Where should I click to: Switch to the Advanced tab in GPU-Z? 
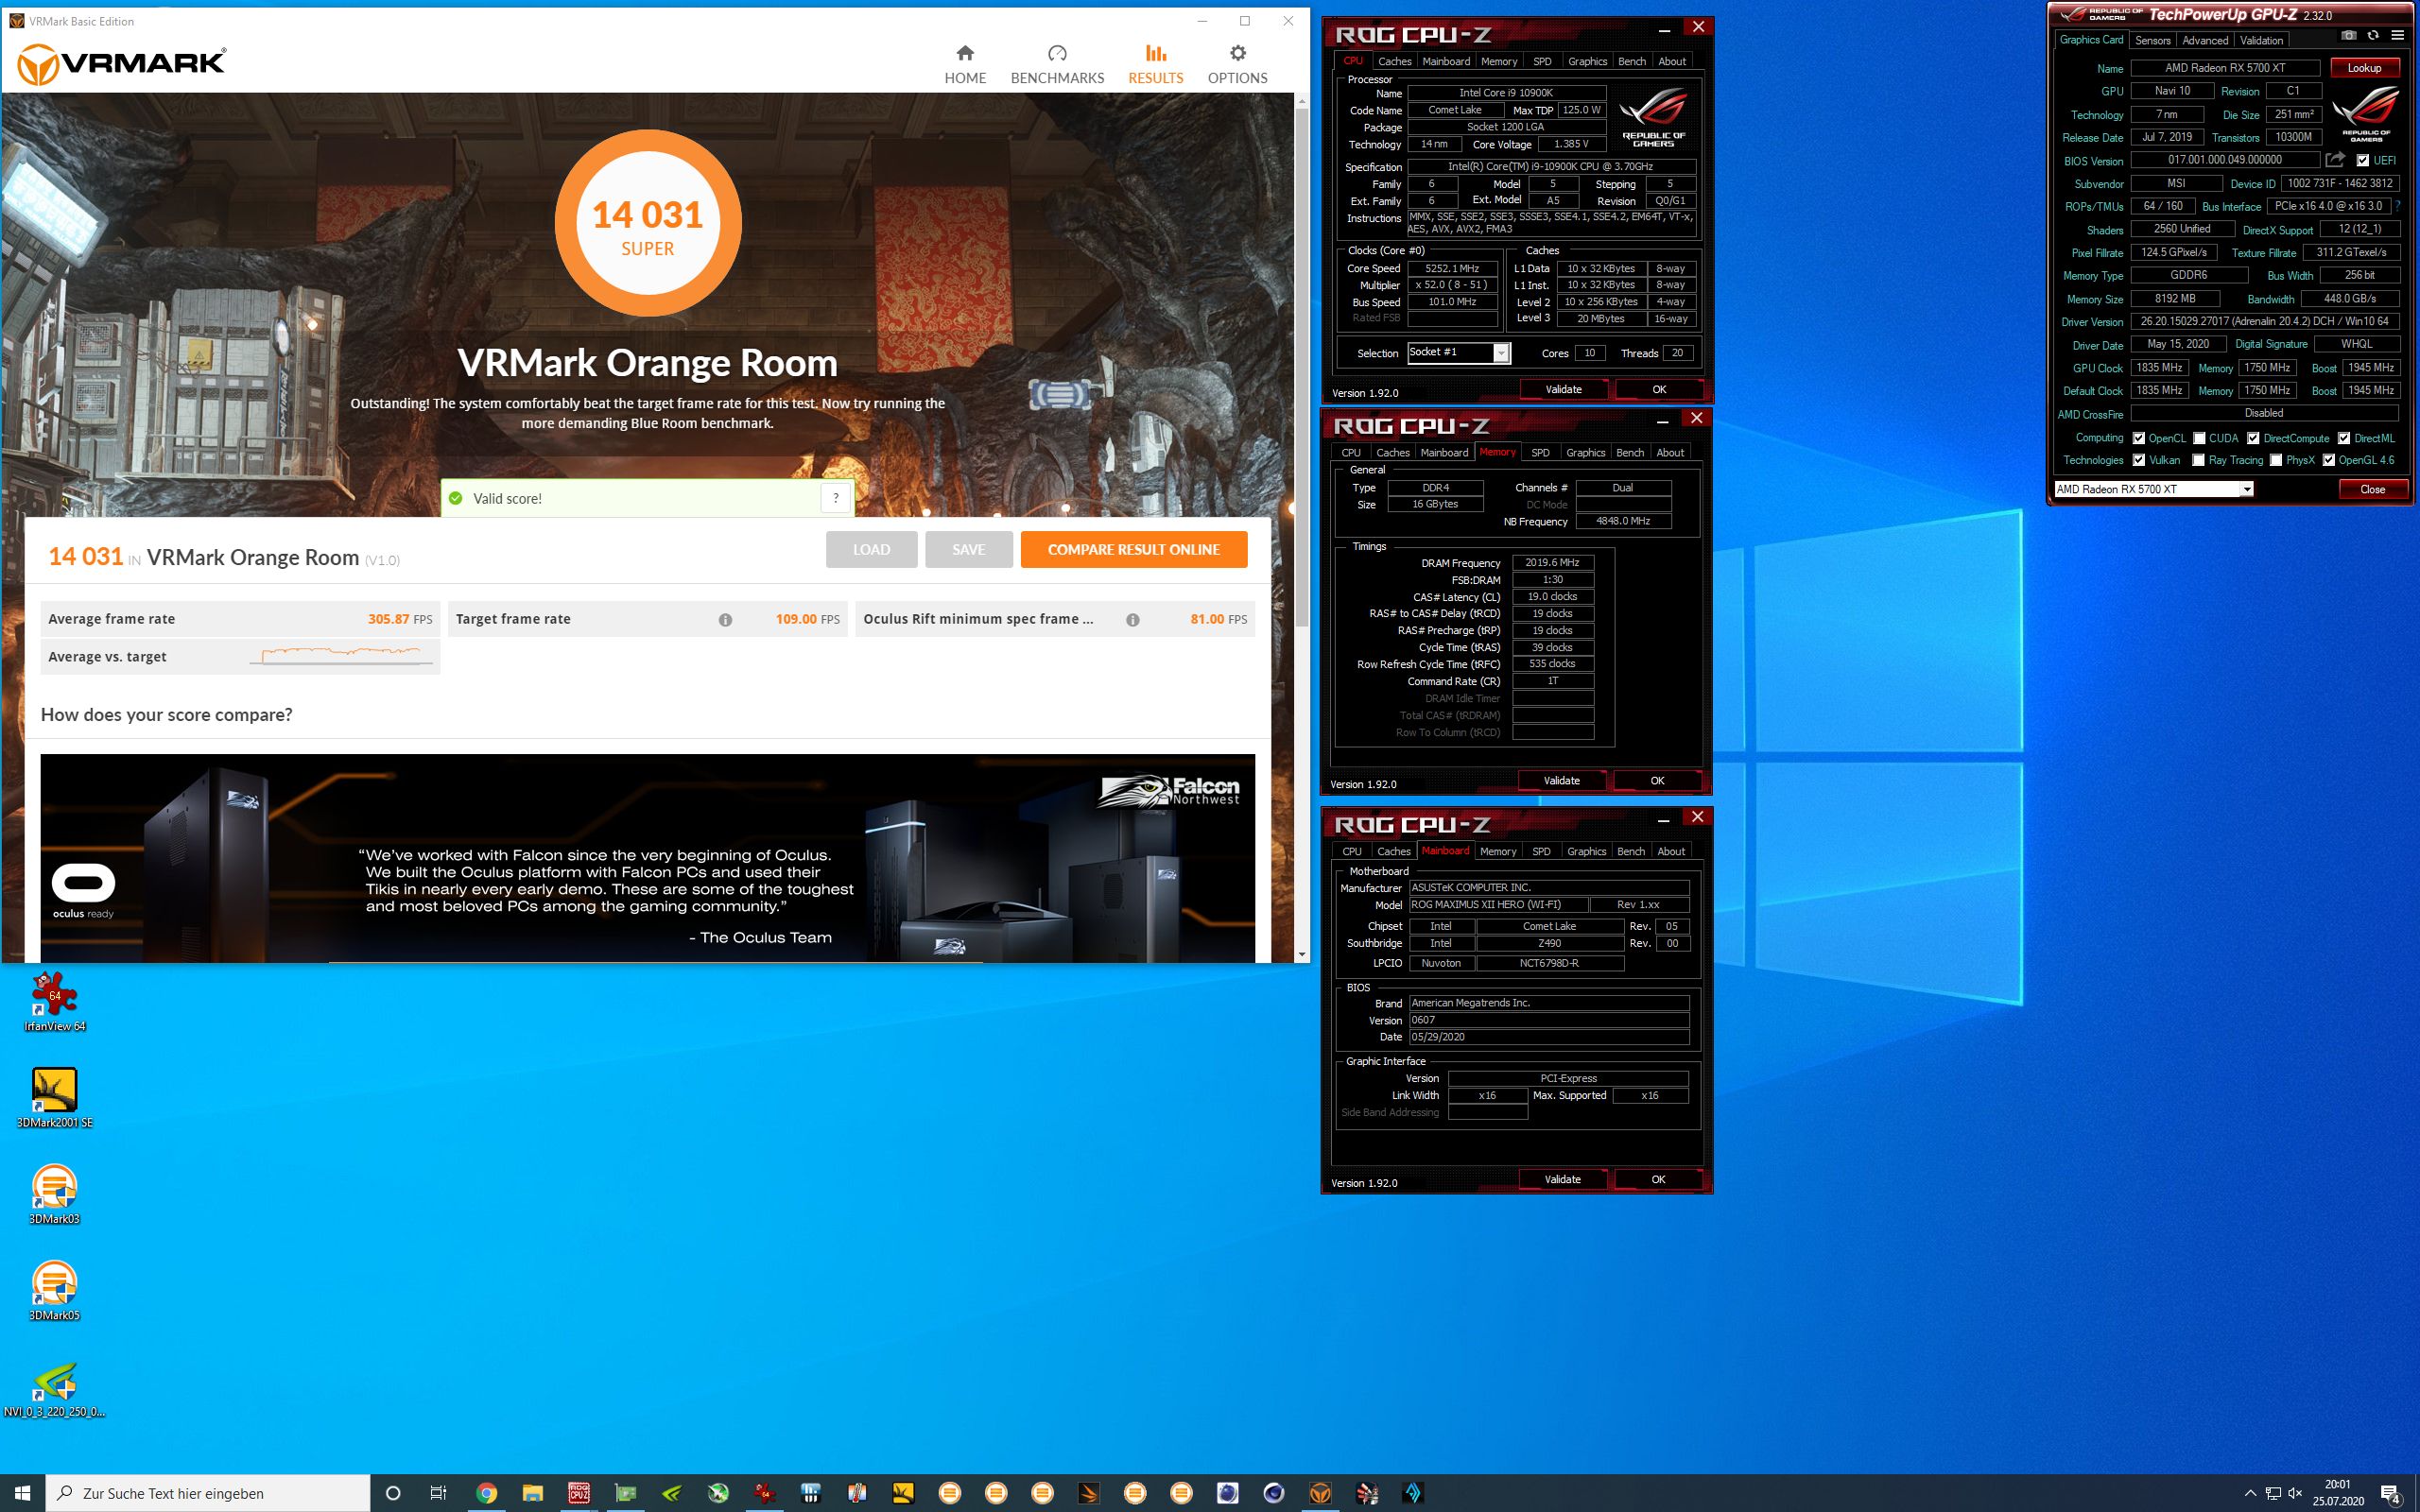(2204, 41)
